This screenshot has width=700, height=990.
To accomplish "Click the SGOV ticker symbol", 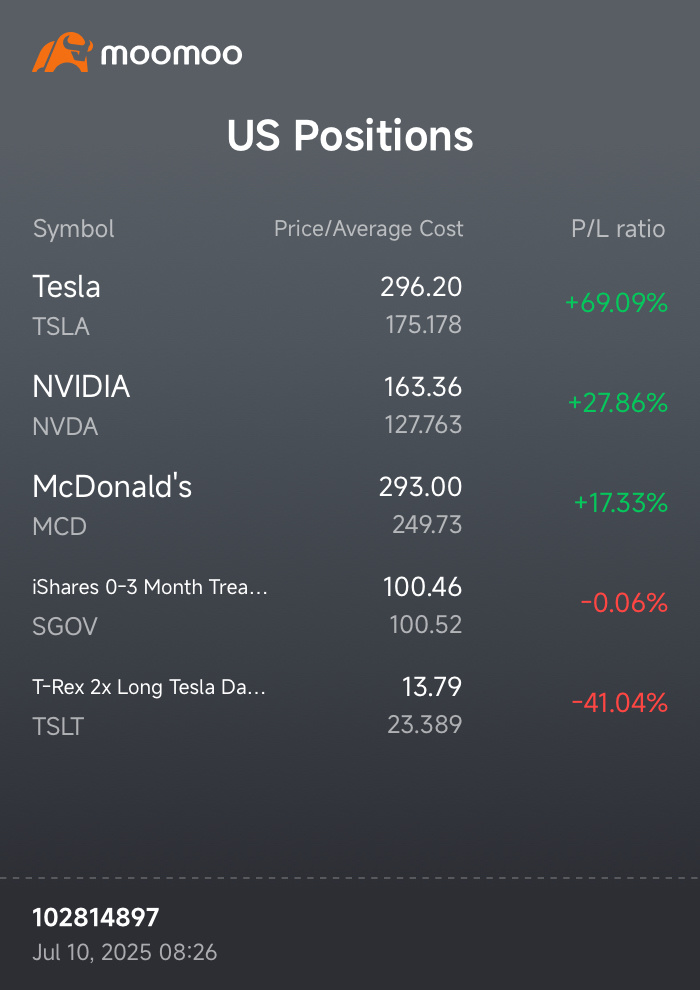I will coord(65,626).
